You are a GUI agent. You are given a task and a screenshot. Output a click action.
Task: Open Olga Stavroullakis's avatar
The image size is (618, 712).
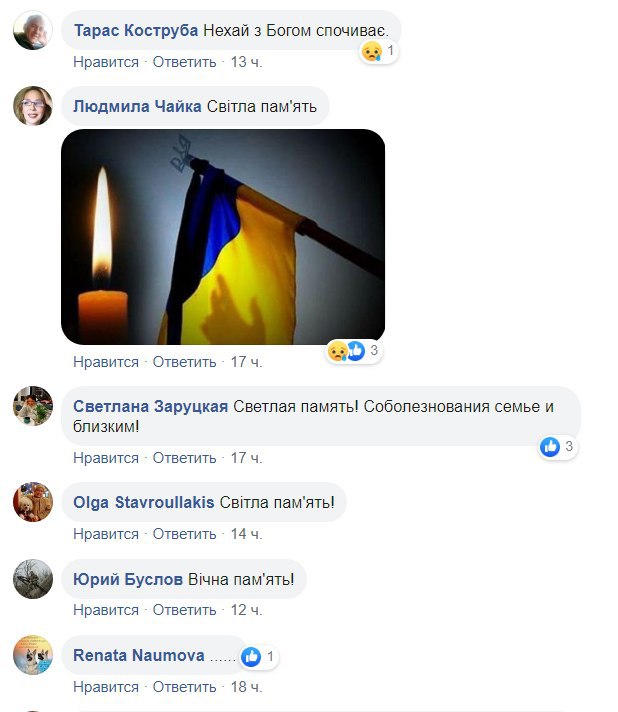coord(33,502)
